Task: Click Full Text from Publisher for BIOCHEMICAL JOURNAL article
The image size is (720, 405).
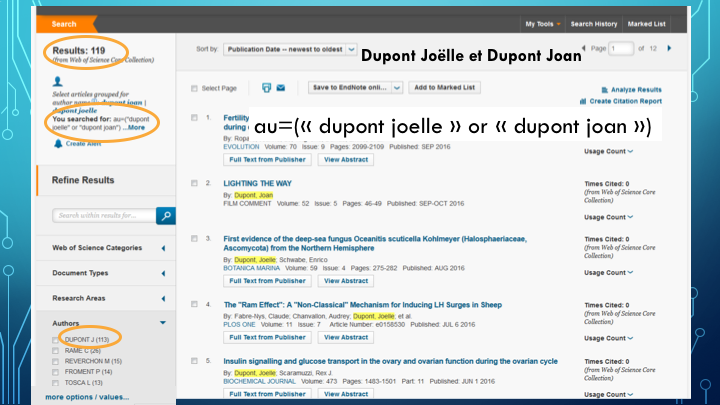Action: point(267,394)
